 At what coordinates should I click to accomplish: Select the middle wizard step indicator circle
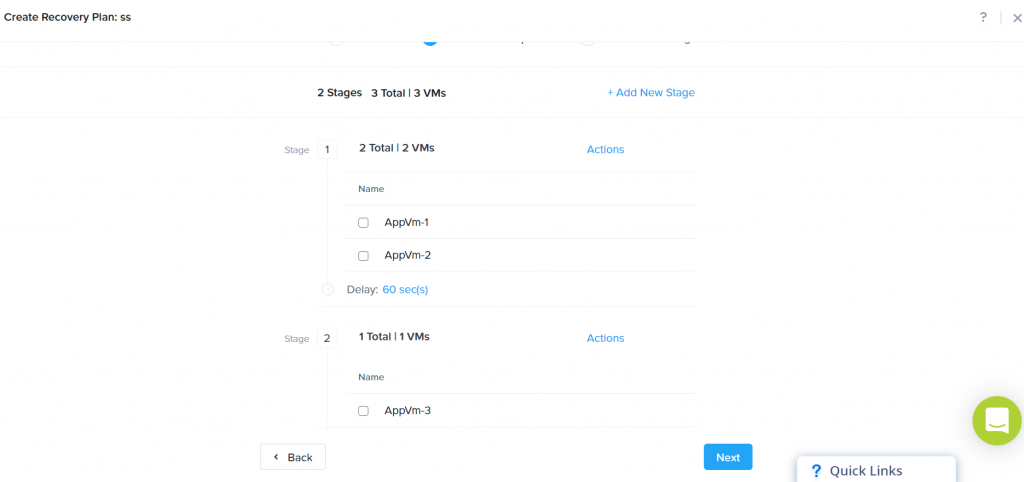click(430, 41)
